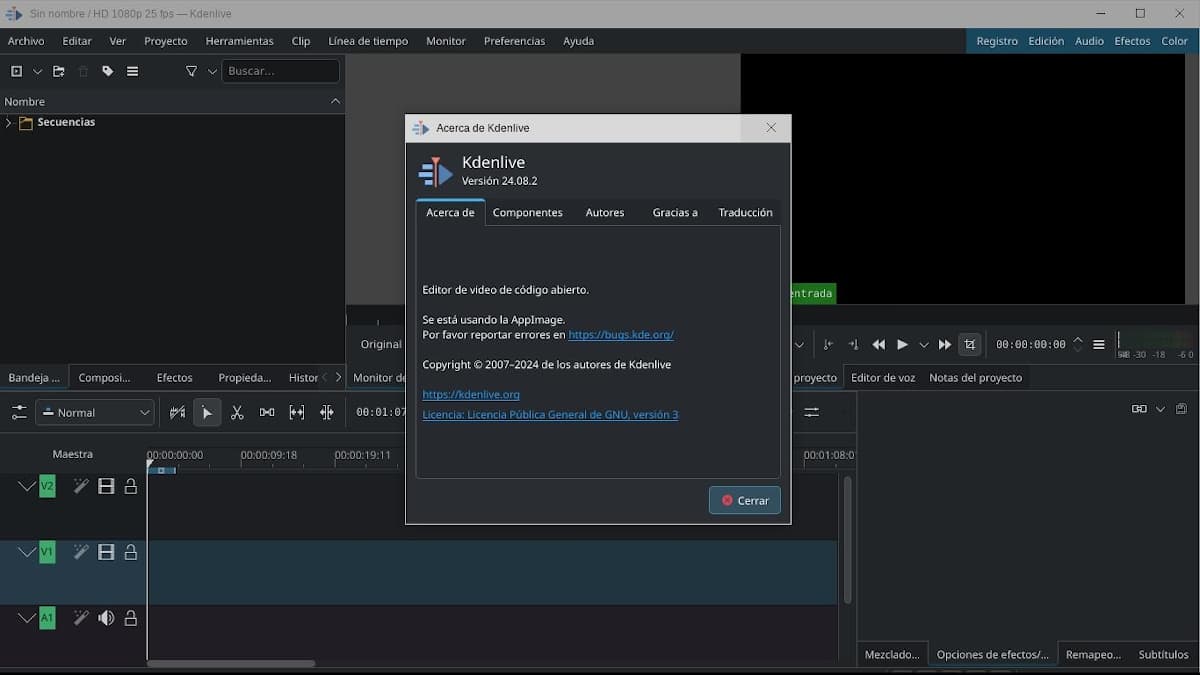
Task: Collapse track A1 with its chevron
Action: point(27,618)
